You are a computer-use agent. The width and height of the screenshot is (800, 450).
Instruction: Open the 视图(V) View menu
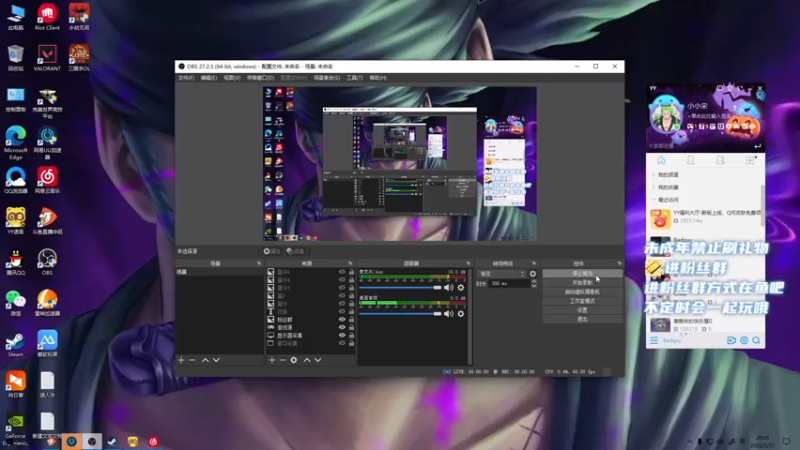[x=232, y=78]
